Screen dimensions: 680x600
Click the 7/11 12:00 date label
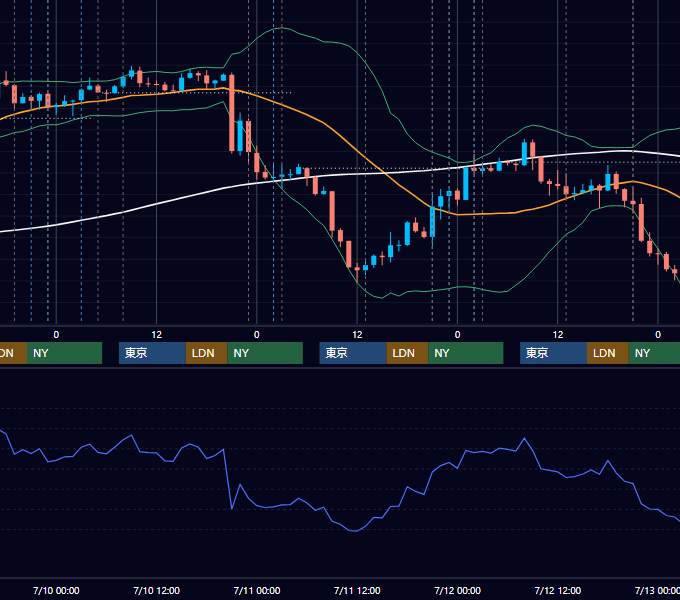[x=357, y=590]
